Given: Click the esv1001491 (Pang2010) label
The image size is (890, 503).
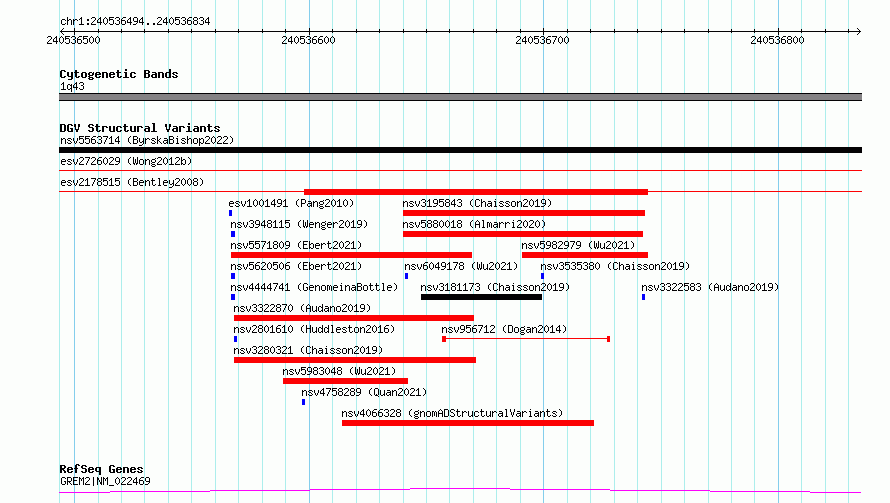Looking at the screenshot, I should pyautogui.click(x=291, y=203).
